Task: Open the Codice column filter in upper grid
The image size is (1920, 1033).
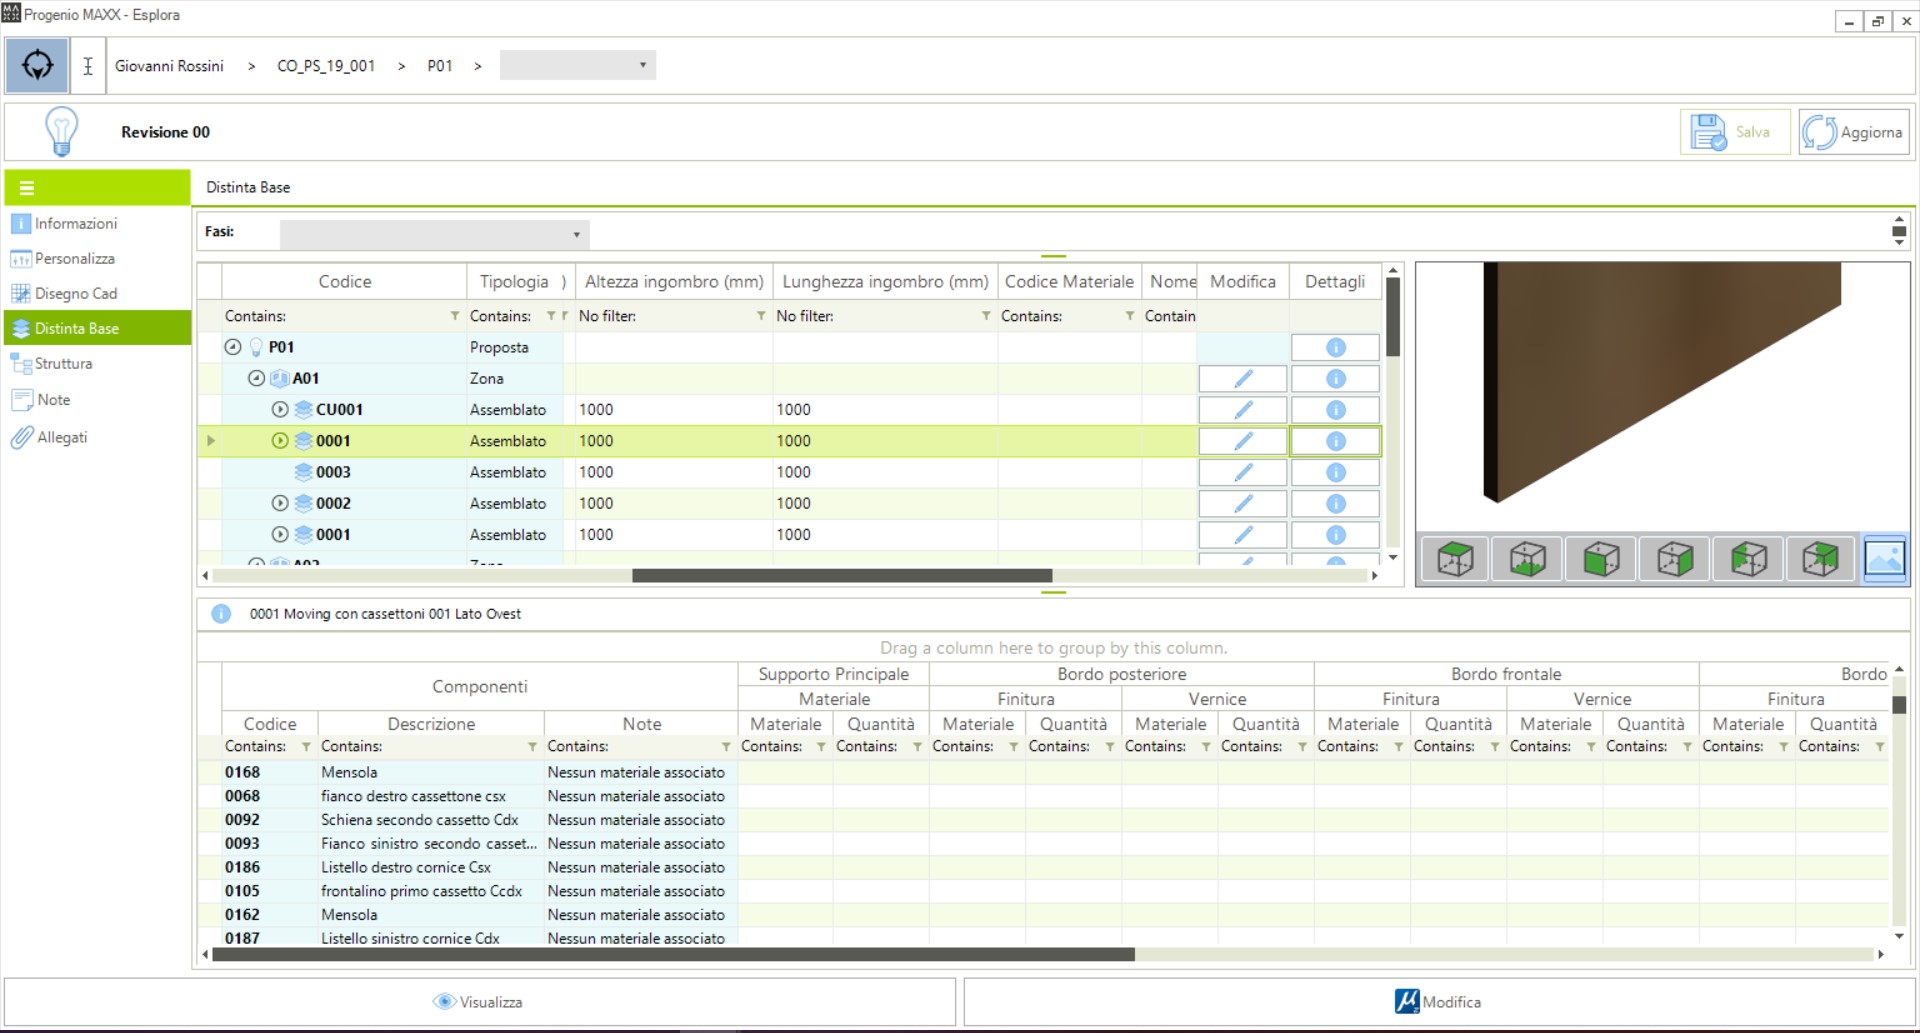Action: (454, 316)
